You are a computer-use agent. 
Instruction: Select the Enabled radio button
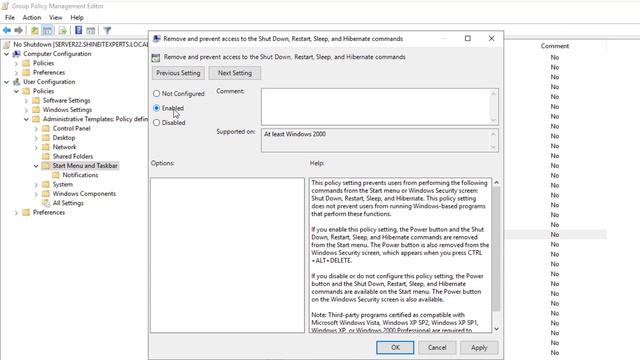click(x=156, y=108)
